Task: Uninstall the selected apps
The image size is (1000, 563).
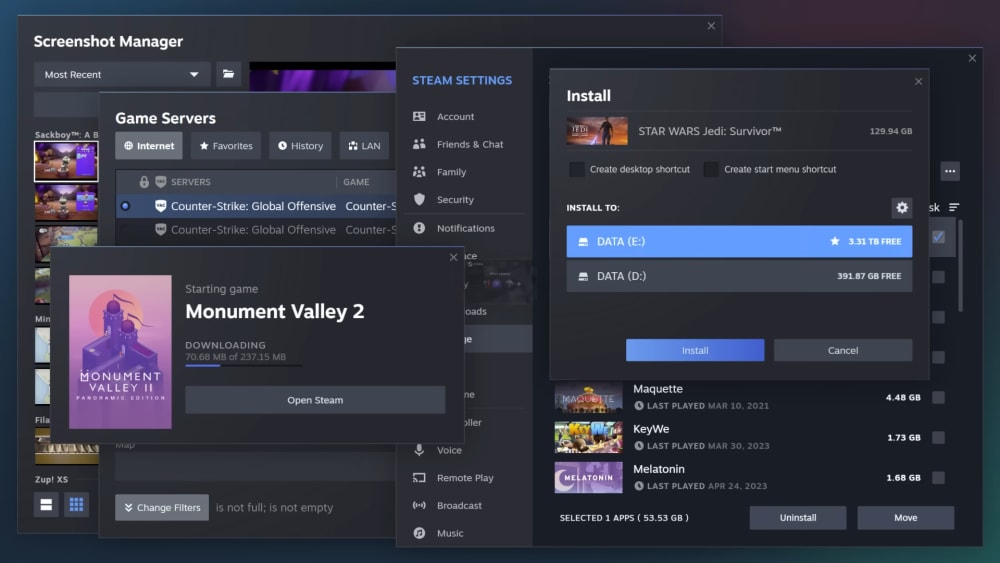Action: 798,518
